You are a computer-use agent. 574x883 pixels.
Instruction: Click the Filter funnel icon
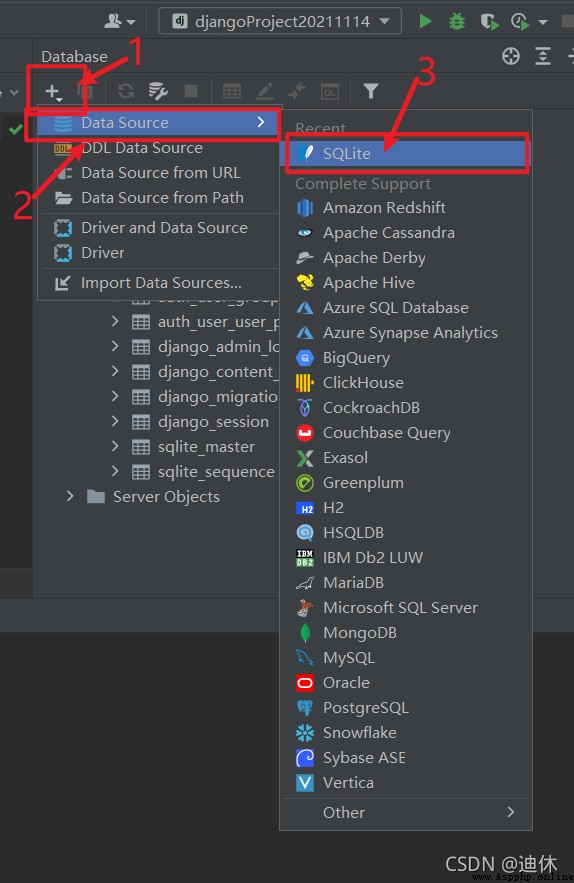(371, 91)
